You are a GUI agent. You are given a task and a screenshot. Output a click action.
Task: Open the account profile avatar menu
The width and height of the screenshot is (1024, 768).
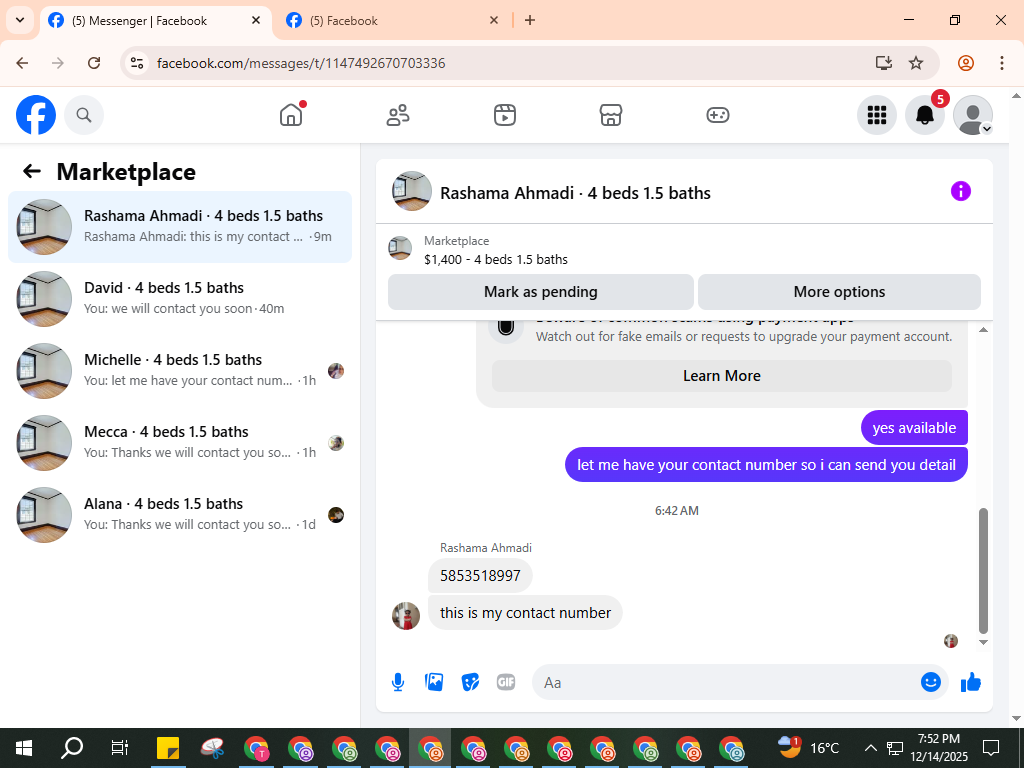click(x=973, y=115)
